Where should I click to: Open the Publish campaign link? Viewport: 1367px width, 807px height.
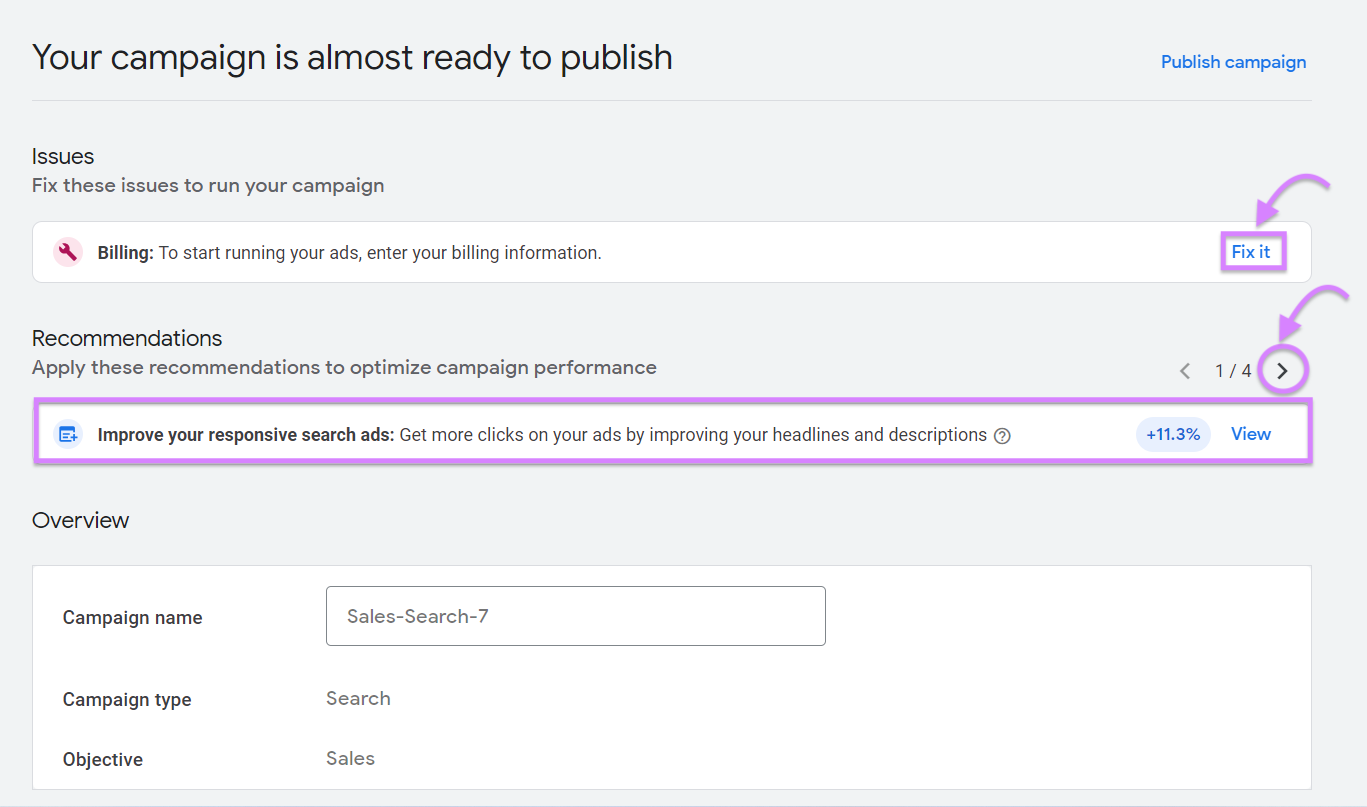pyautogui.click(x=1233, y=61)
